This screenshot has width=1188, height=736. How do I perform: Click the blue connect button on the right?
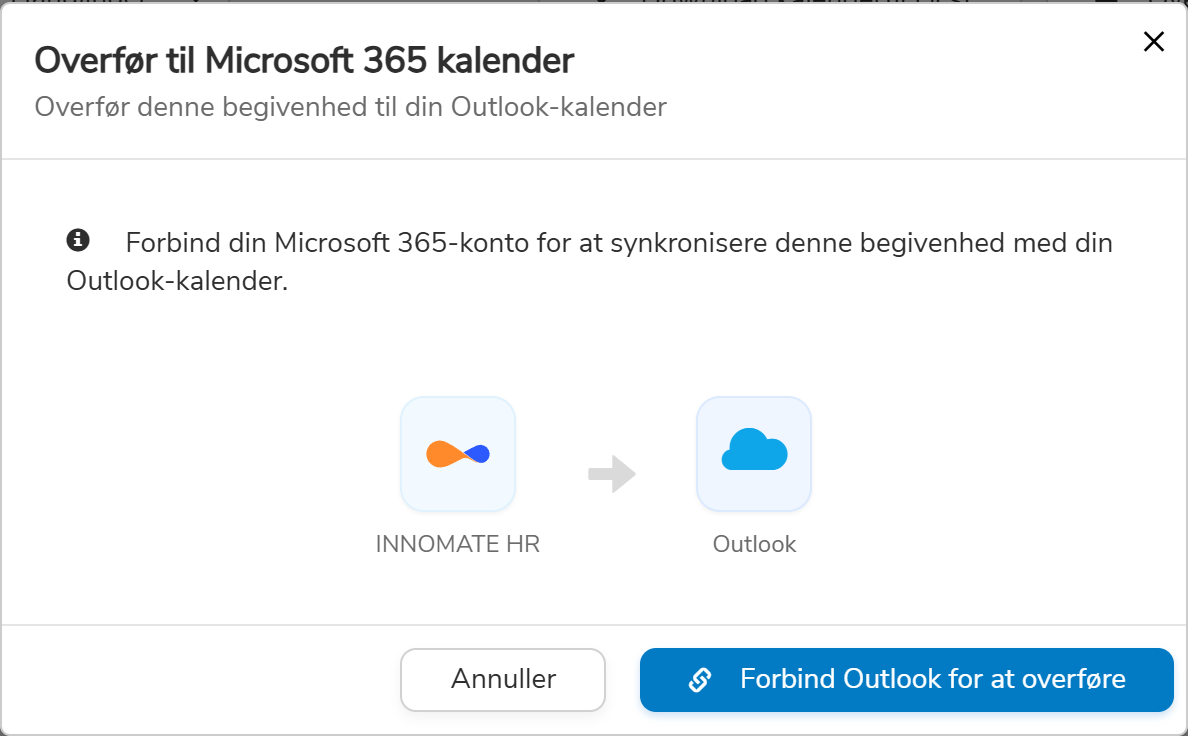[x=906, y=679]
